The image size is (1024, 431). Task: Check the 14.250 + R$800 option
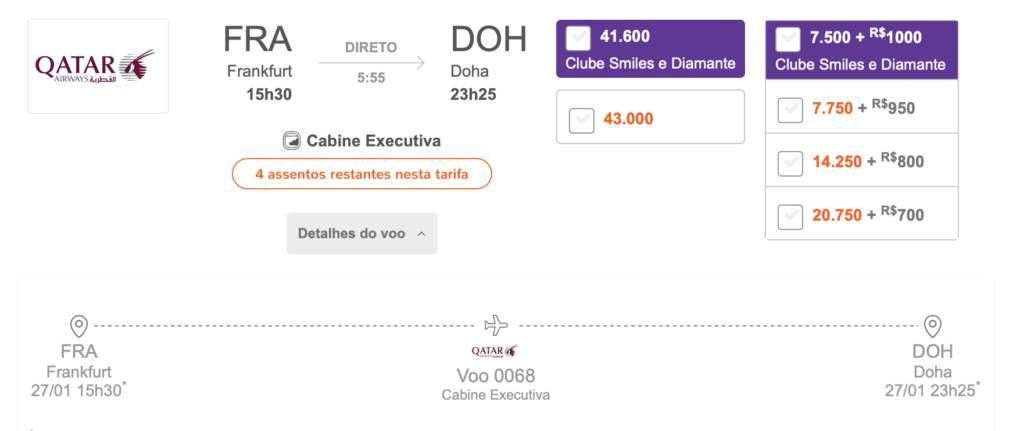point(790,163)
